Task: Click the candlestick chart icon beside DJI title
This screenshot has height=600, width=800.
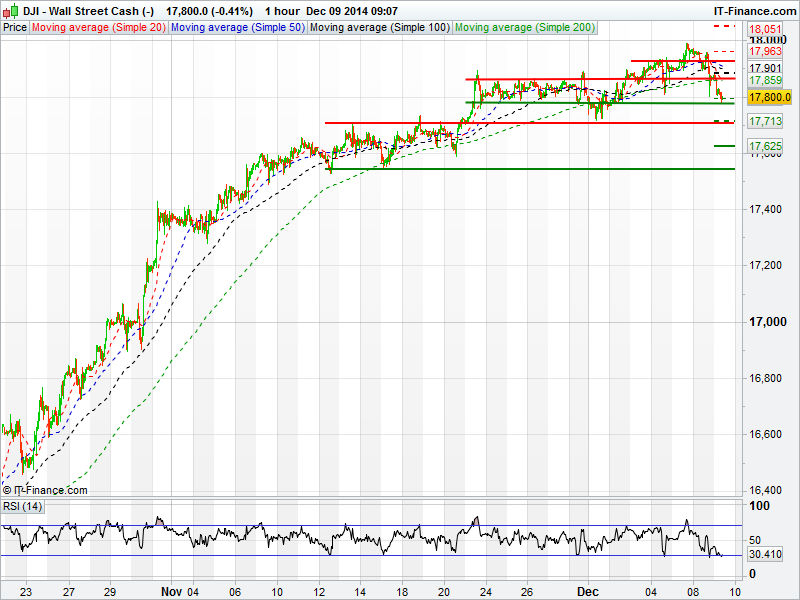Action: pyautogui.click(x=12, y=11)
